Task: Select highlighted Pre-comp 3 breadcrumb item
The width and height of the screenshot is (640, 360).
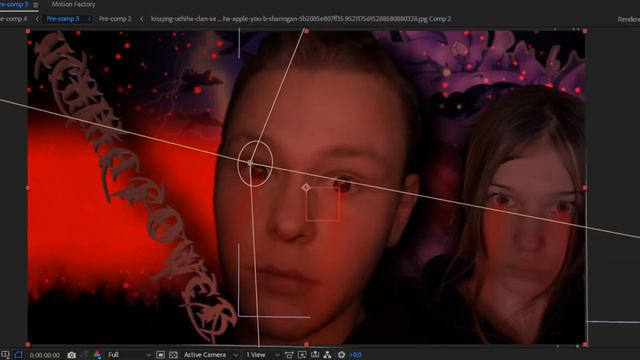Action: pyautogui.click(x=62, y=19)
